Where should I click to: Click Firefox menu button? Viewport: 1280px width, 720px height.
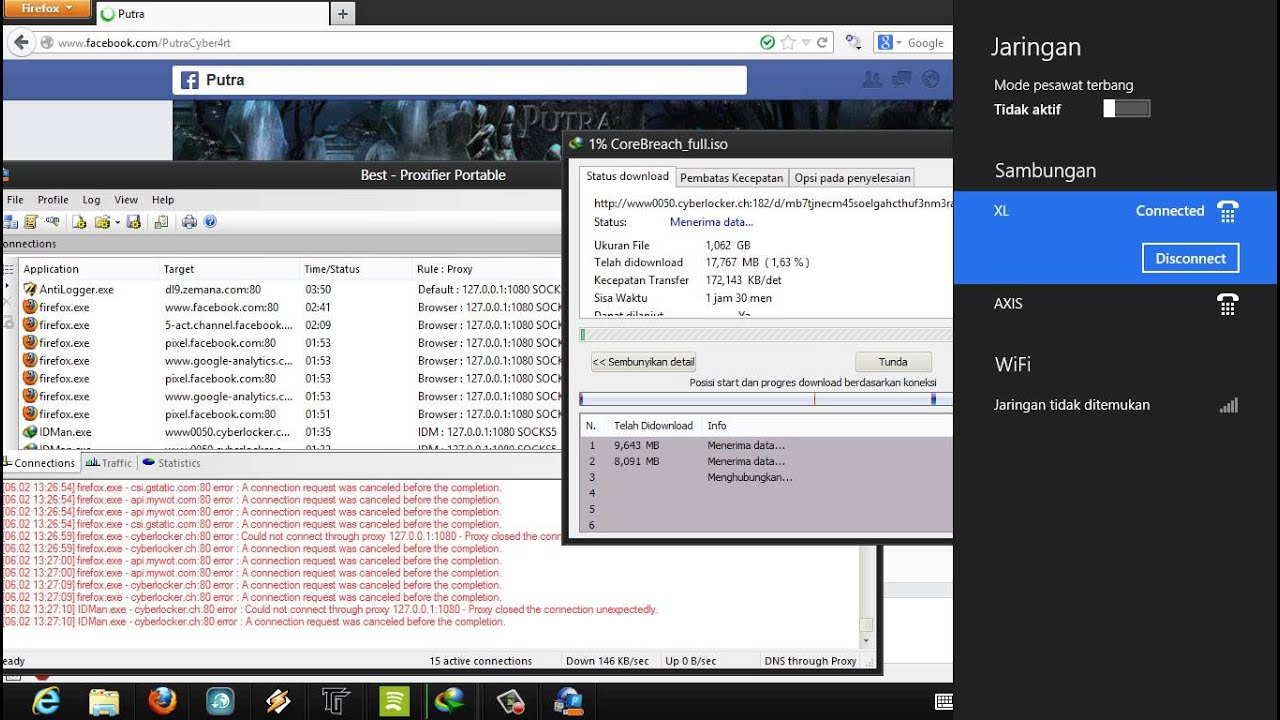47,8
